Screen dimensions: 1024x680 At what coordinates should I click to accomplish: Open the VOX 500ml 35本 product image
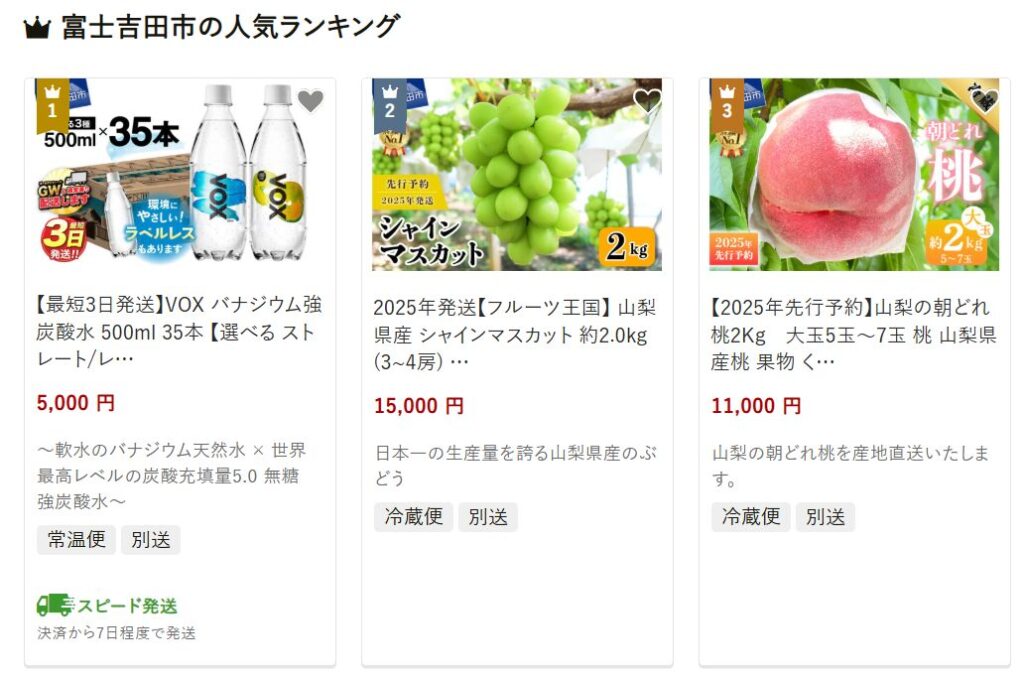pos(180,174)
